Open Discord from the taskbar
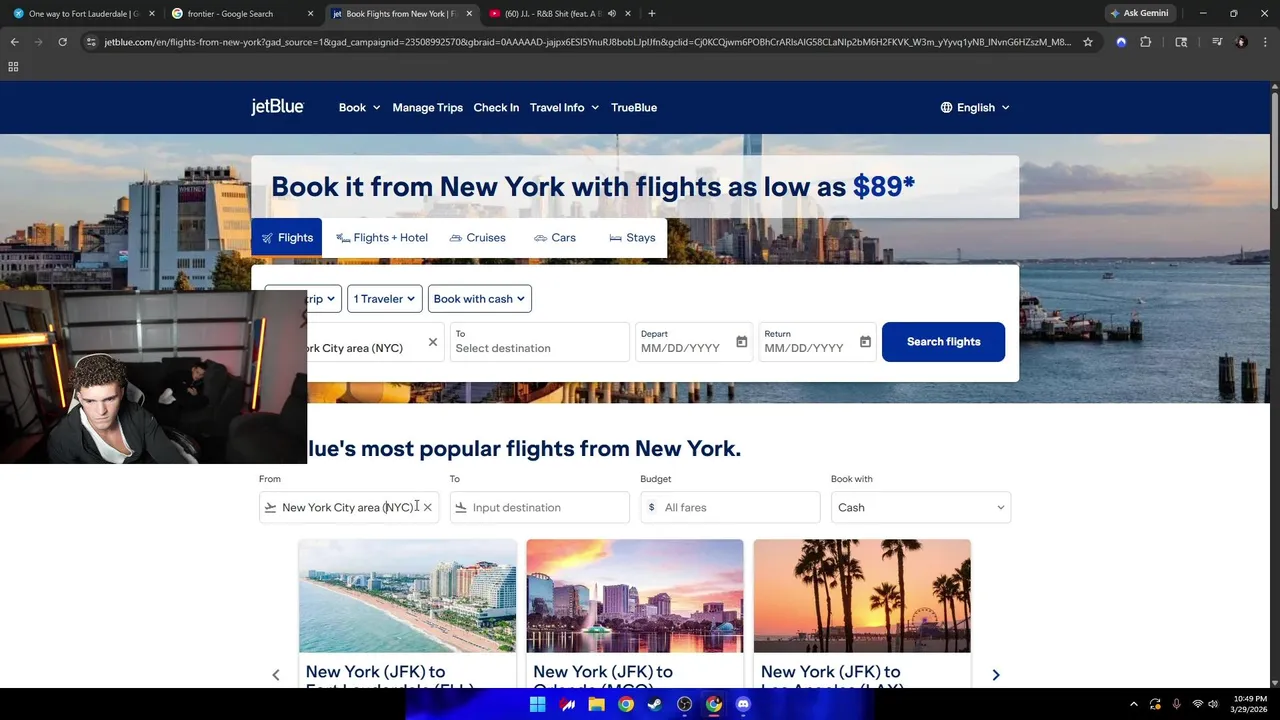 coord(743,704)
